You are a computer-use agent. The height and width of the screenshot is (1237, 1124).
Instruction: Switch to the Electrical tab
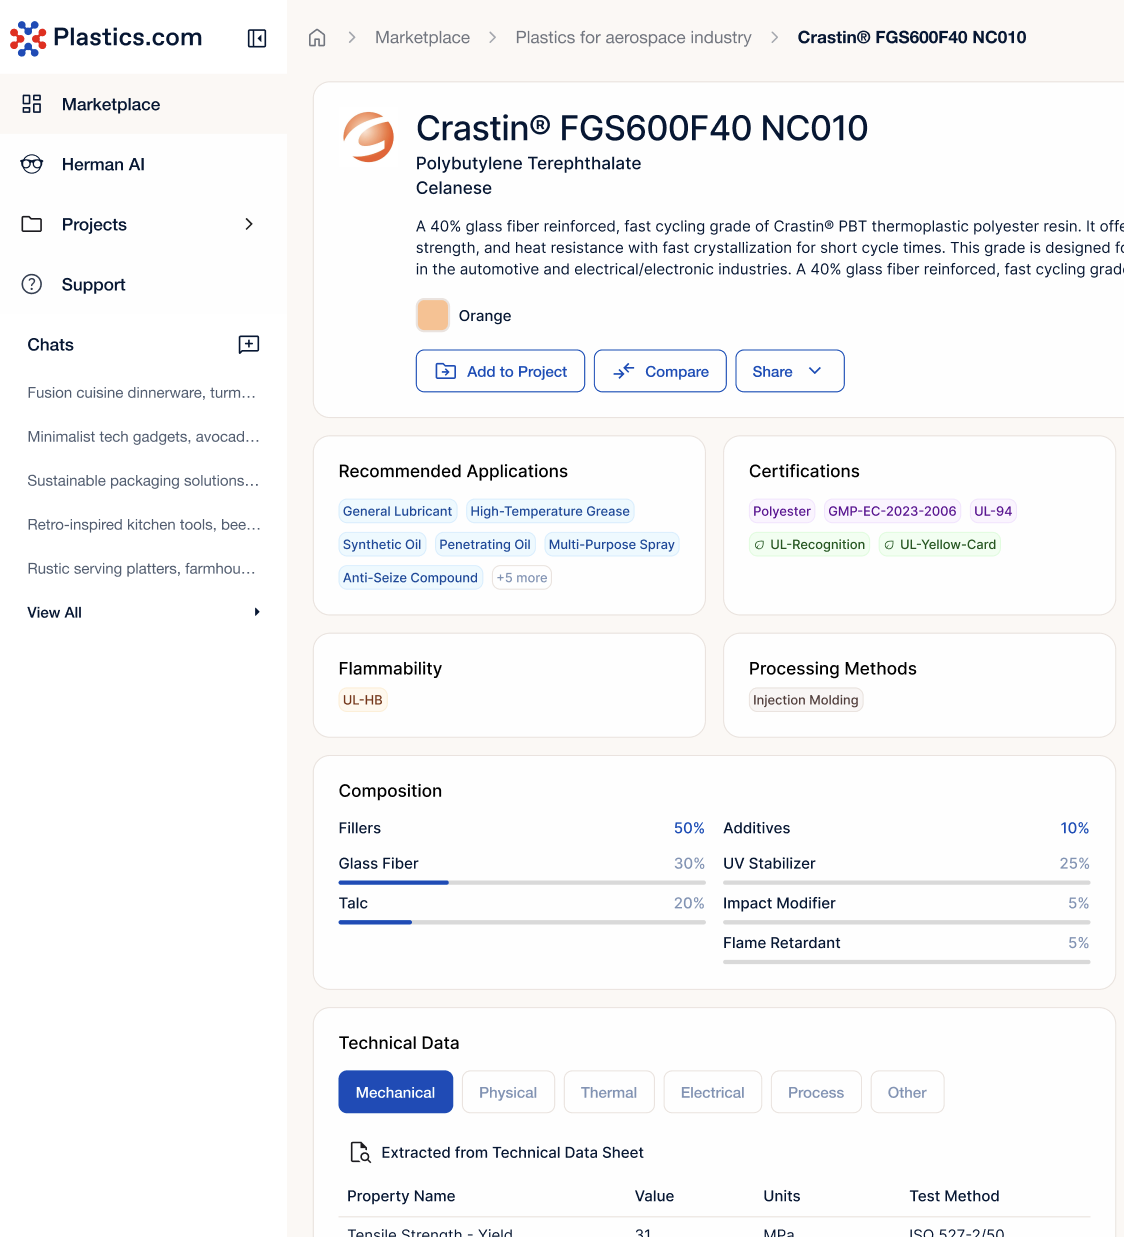click(713, 1092)
